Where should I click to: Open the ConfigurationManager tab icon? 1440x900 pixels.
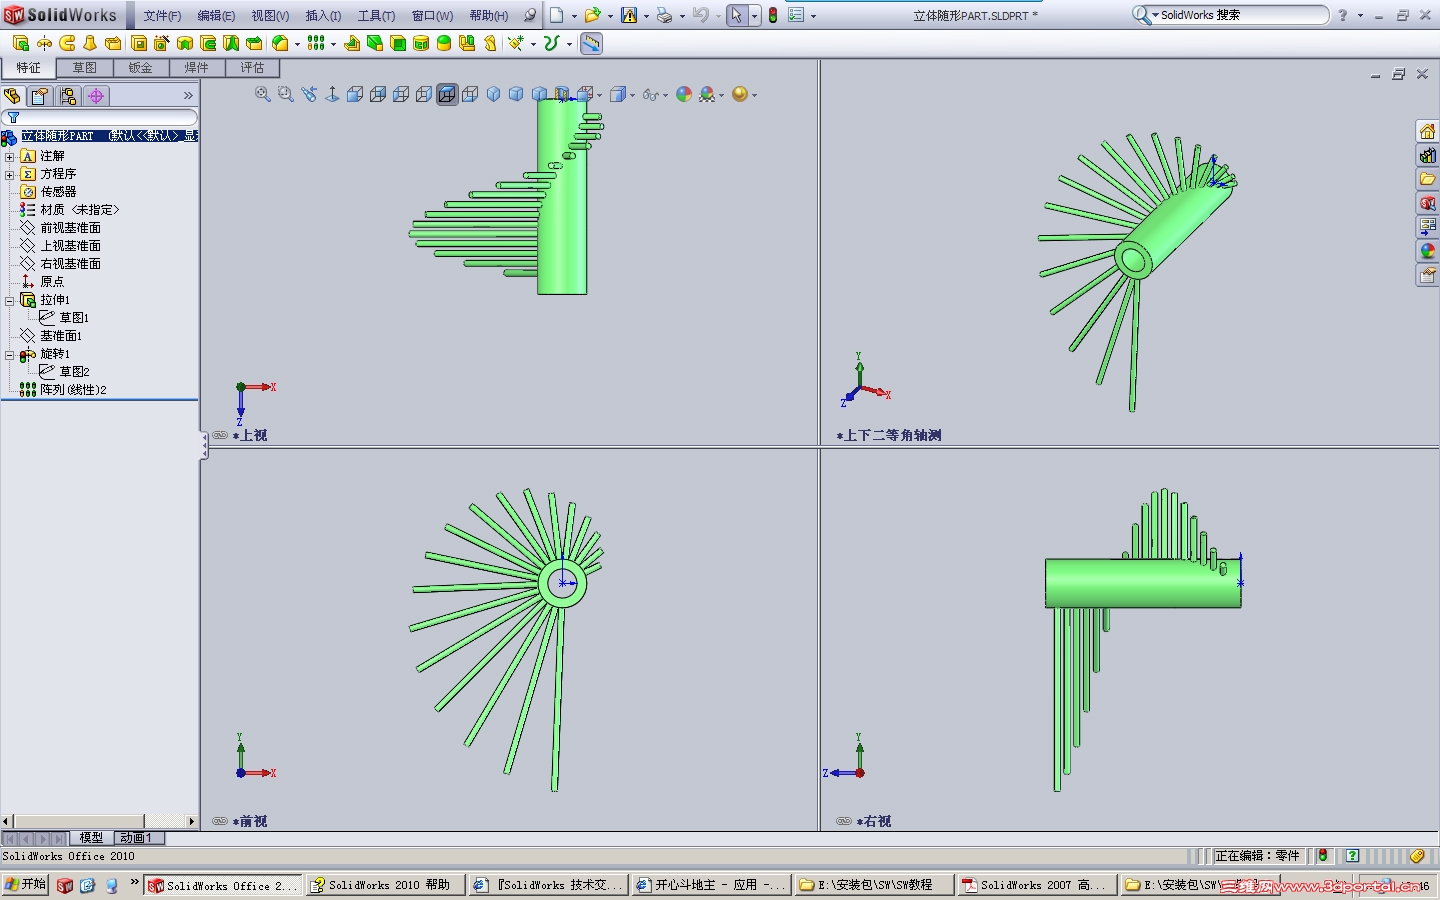[x=68, y=96]
